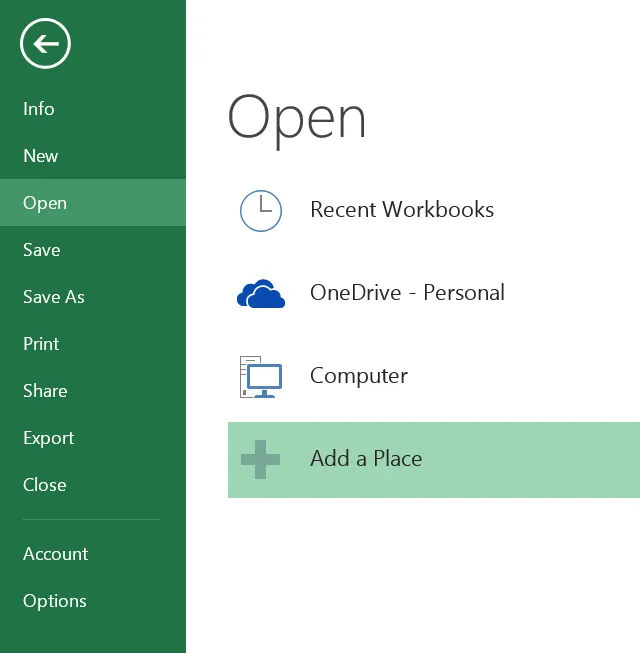Open the Account settings page
640x653 pixels.
click(x=56, y=554)
